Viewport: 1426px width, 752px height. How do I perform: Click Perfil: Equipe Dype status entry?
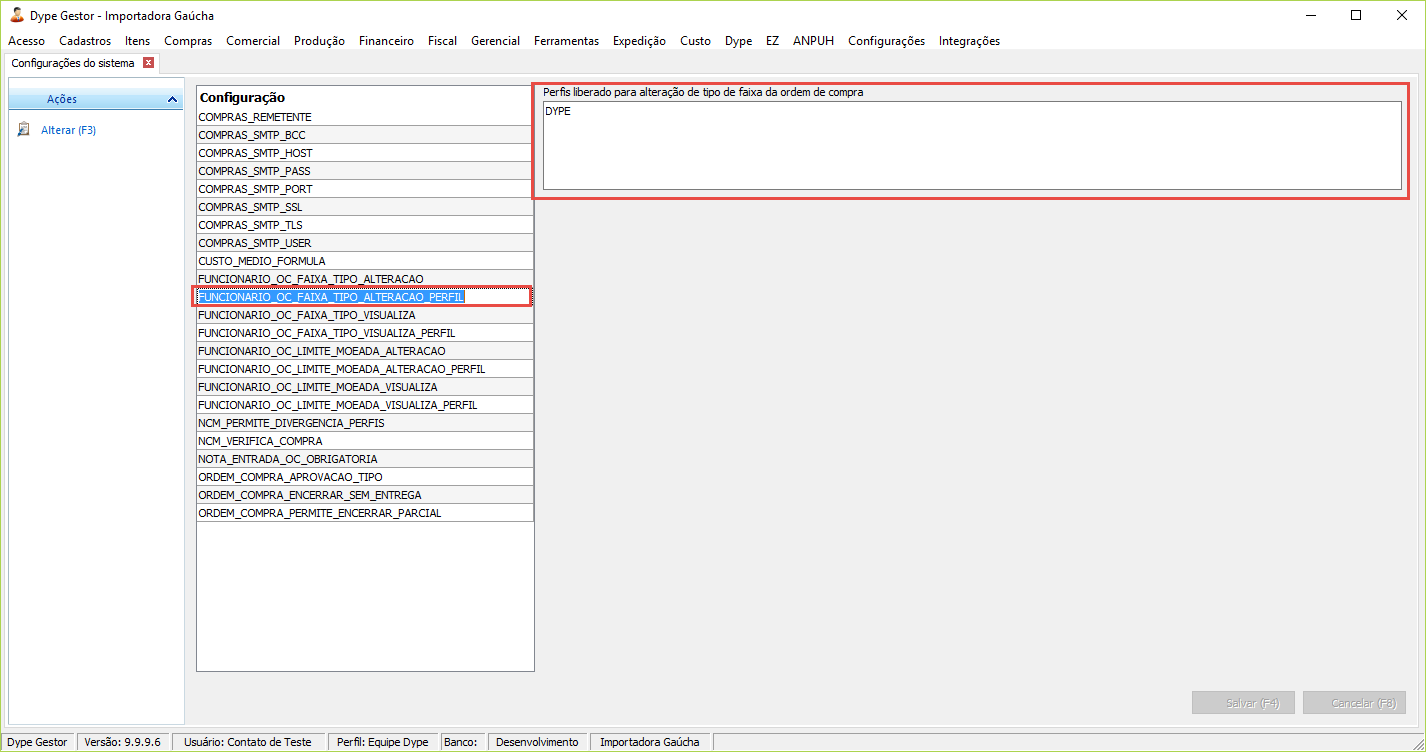[x=383, y=742]
